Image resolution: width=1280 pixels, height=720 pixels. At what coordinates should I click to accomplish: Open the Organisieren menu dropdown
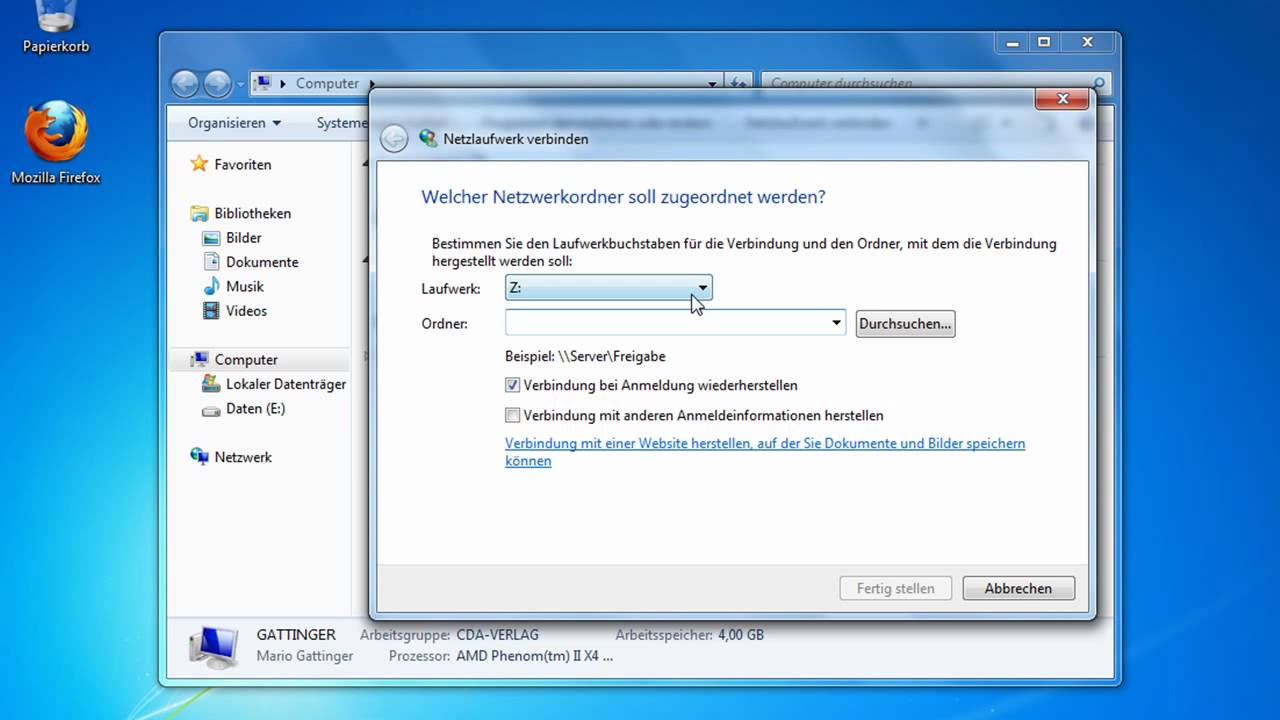[x=234, y=123]
